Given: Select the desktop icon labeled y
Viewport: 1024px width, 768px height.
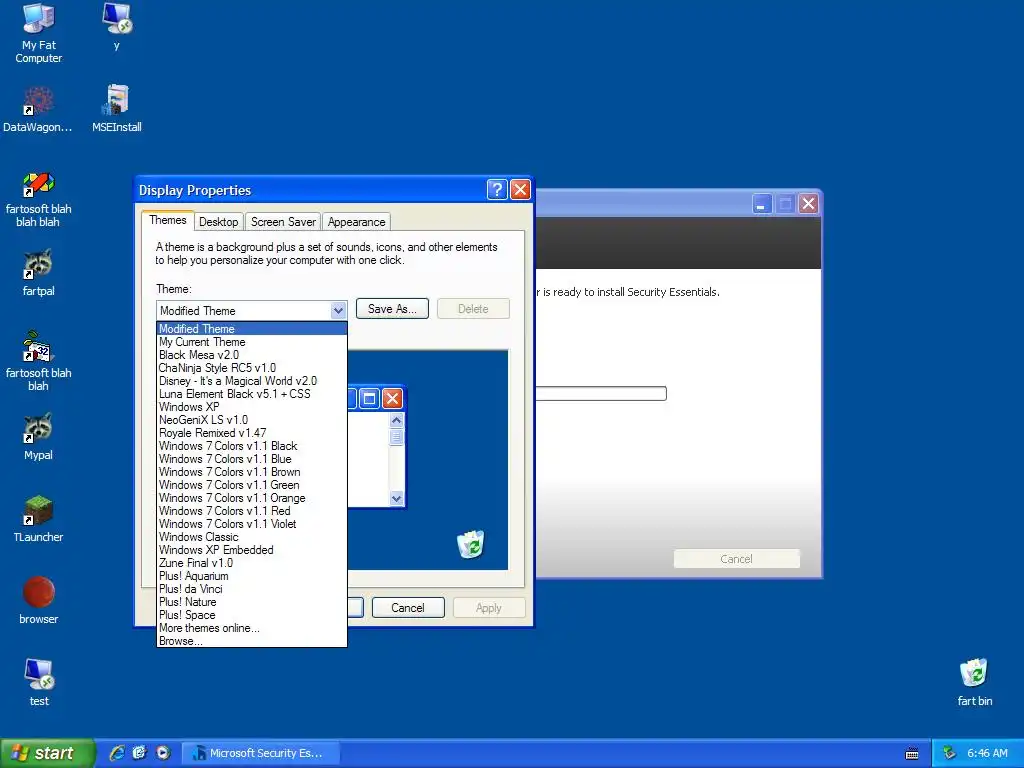Looking at the screenshot, I should 117,27.
